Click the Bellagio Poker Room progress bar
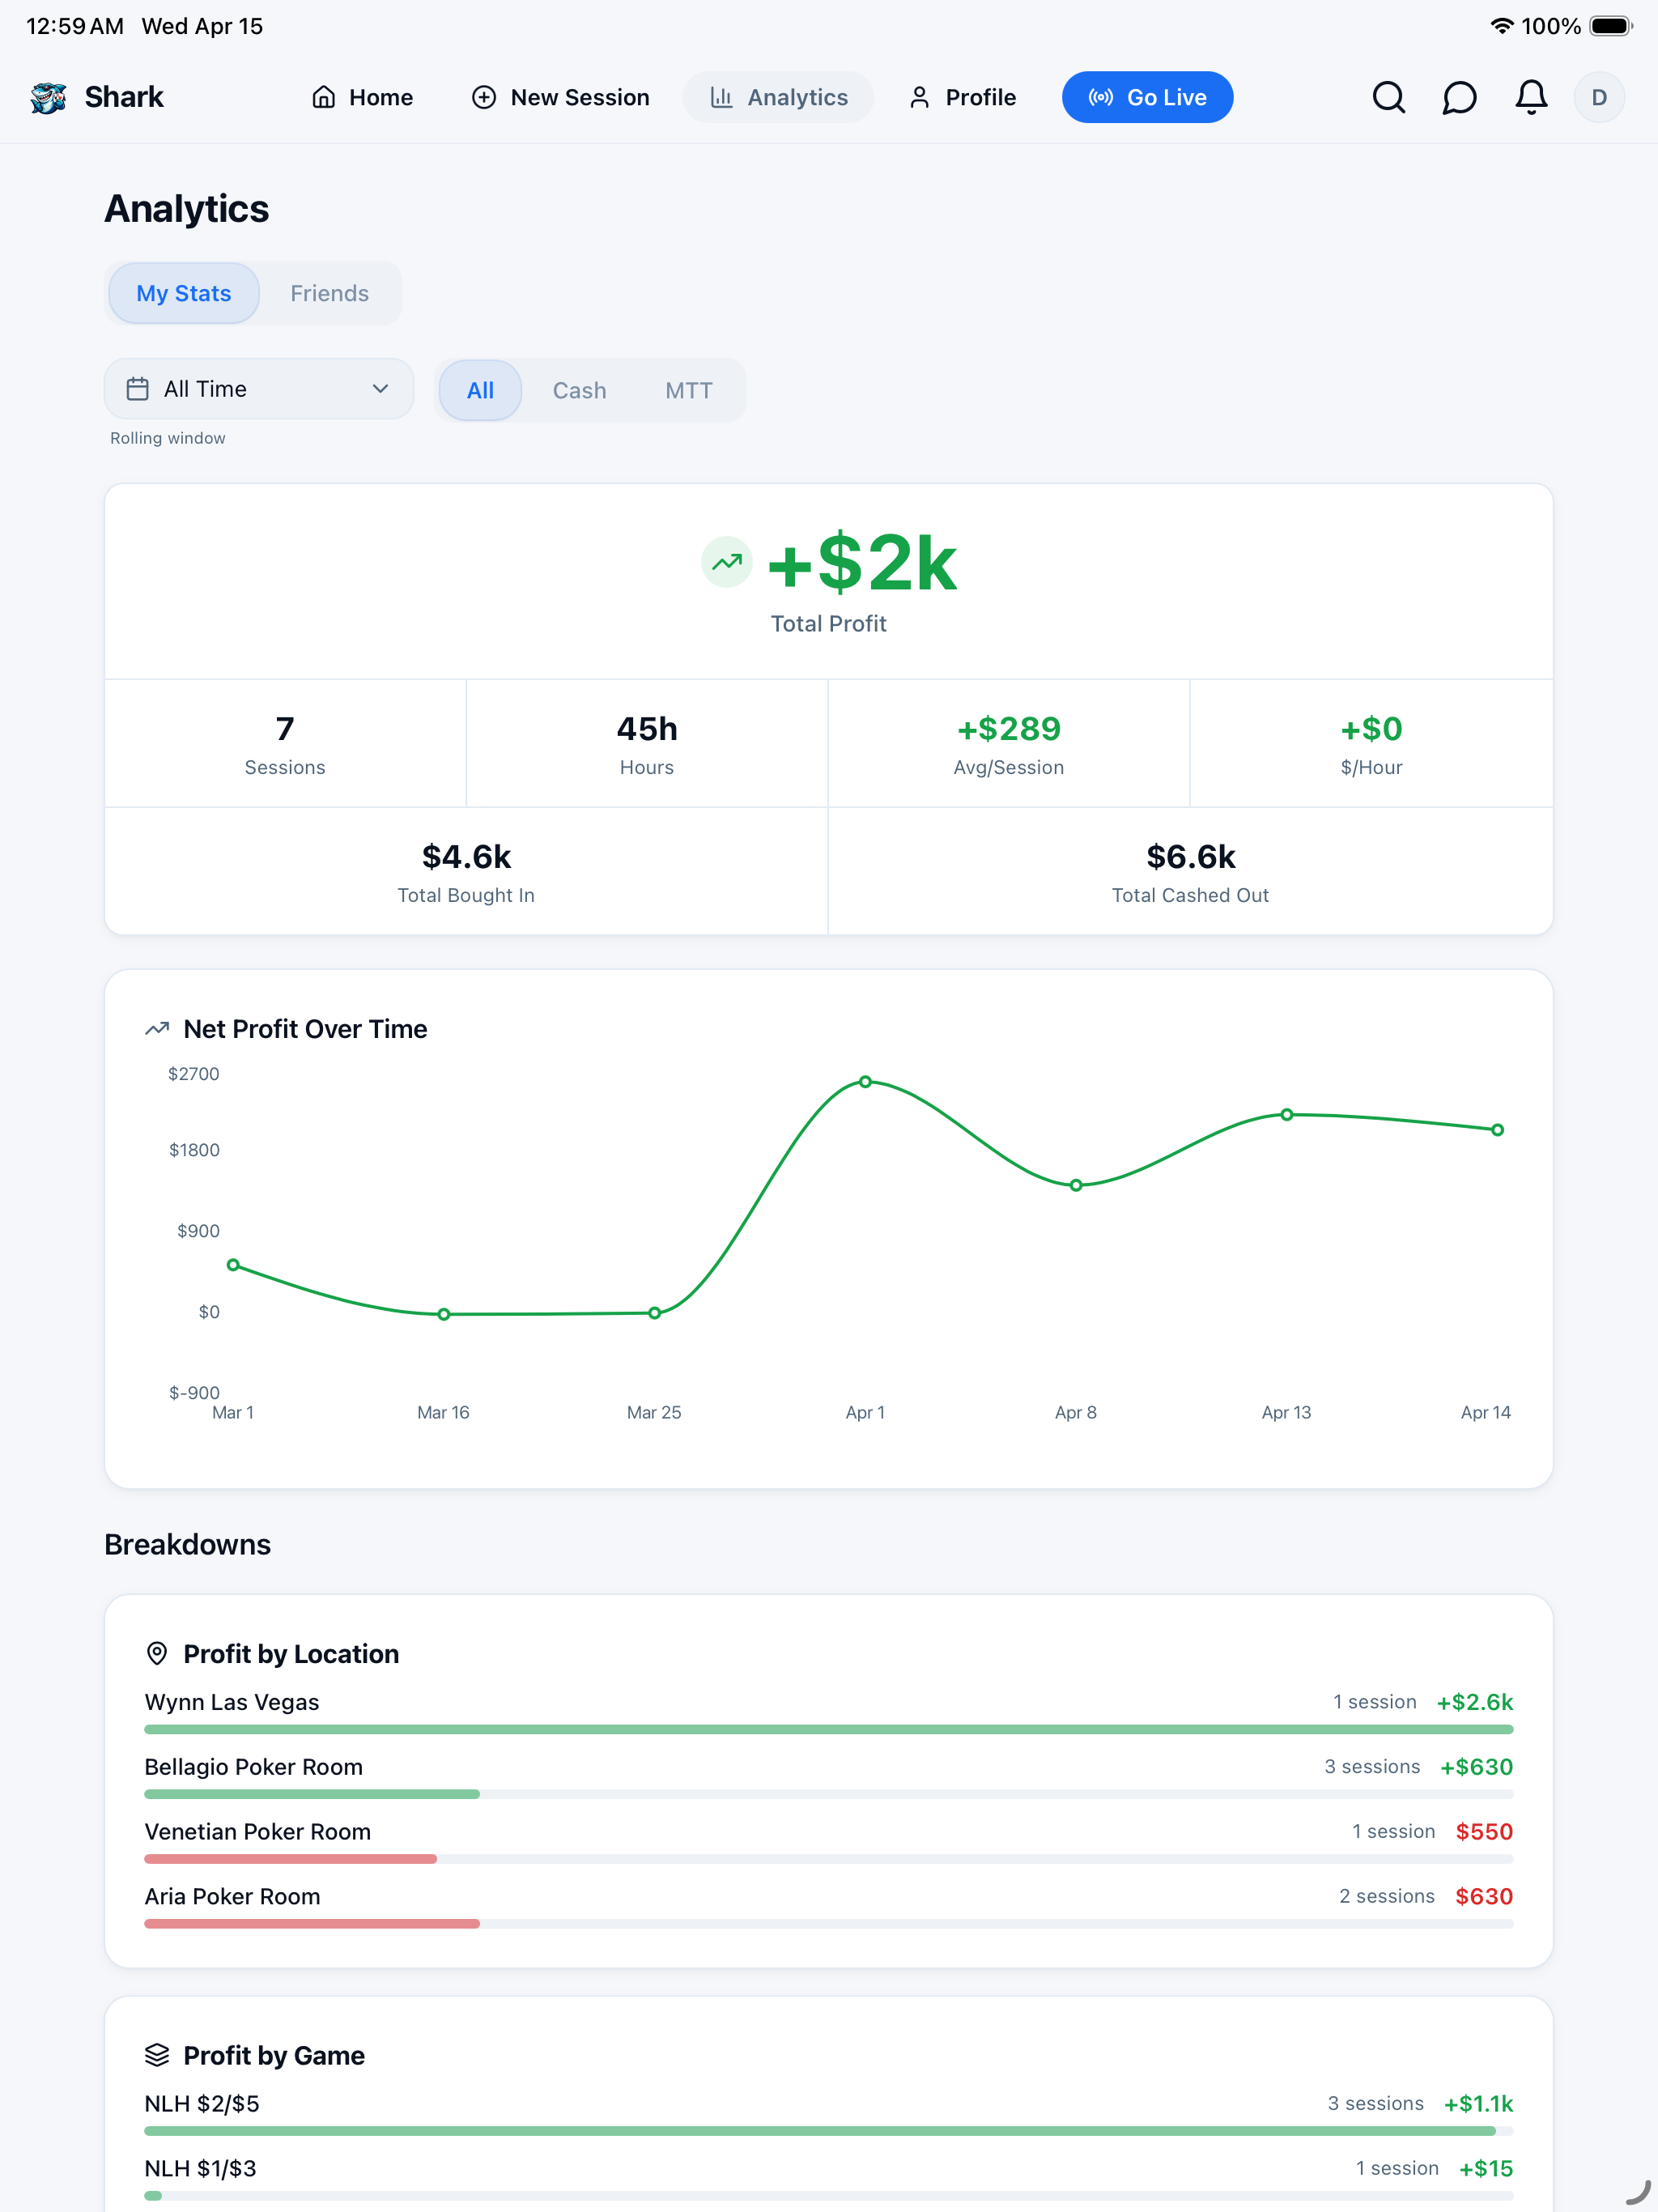The width and height of the screenshot is (1658, 2212). click(x=829, y=1794)
